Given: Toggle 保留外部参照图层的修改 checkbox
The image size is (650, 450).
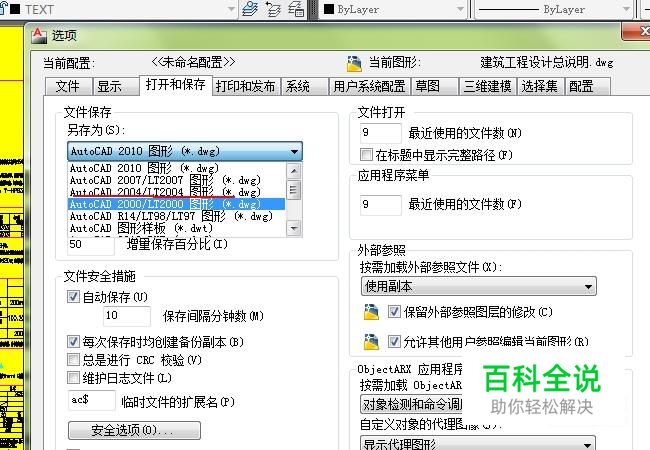Looking at the screenshot, I should (394, 312).
